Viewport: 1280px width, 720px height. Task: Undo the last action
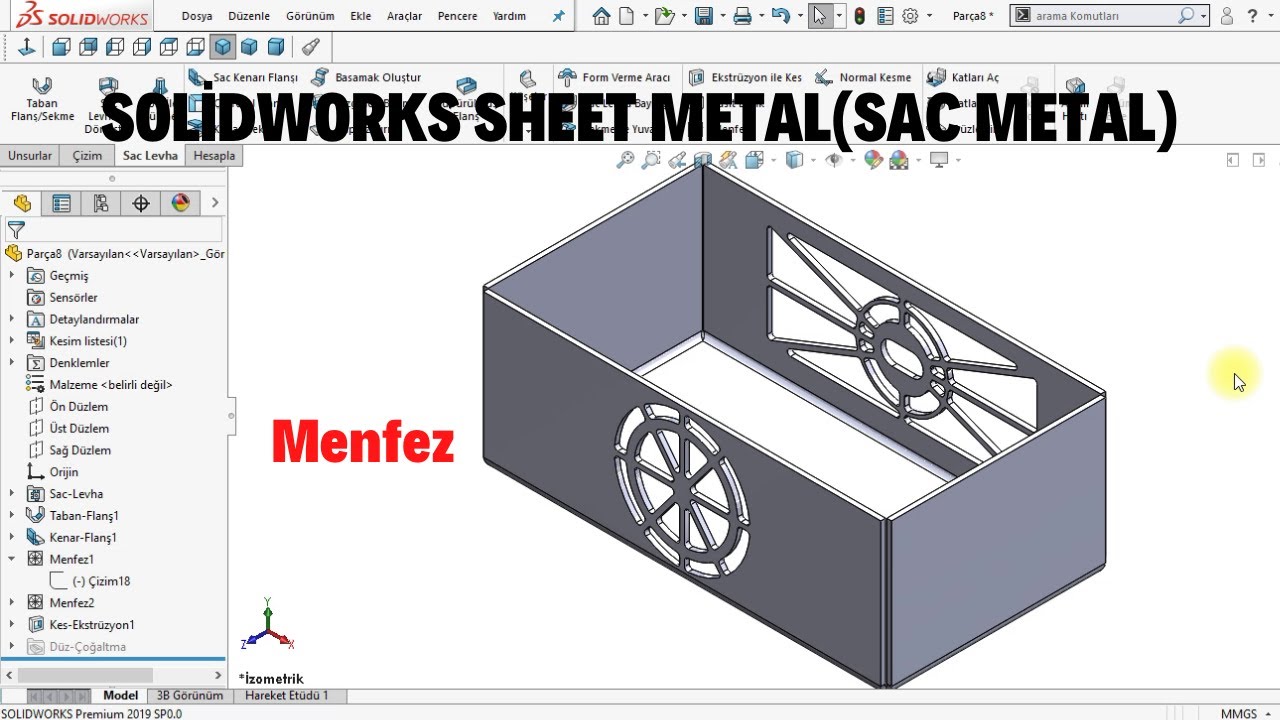pos(780,16)
